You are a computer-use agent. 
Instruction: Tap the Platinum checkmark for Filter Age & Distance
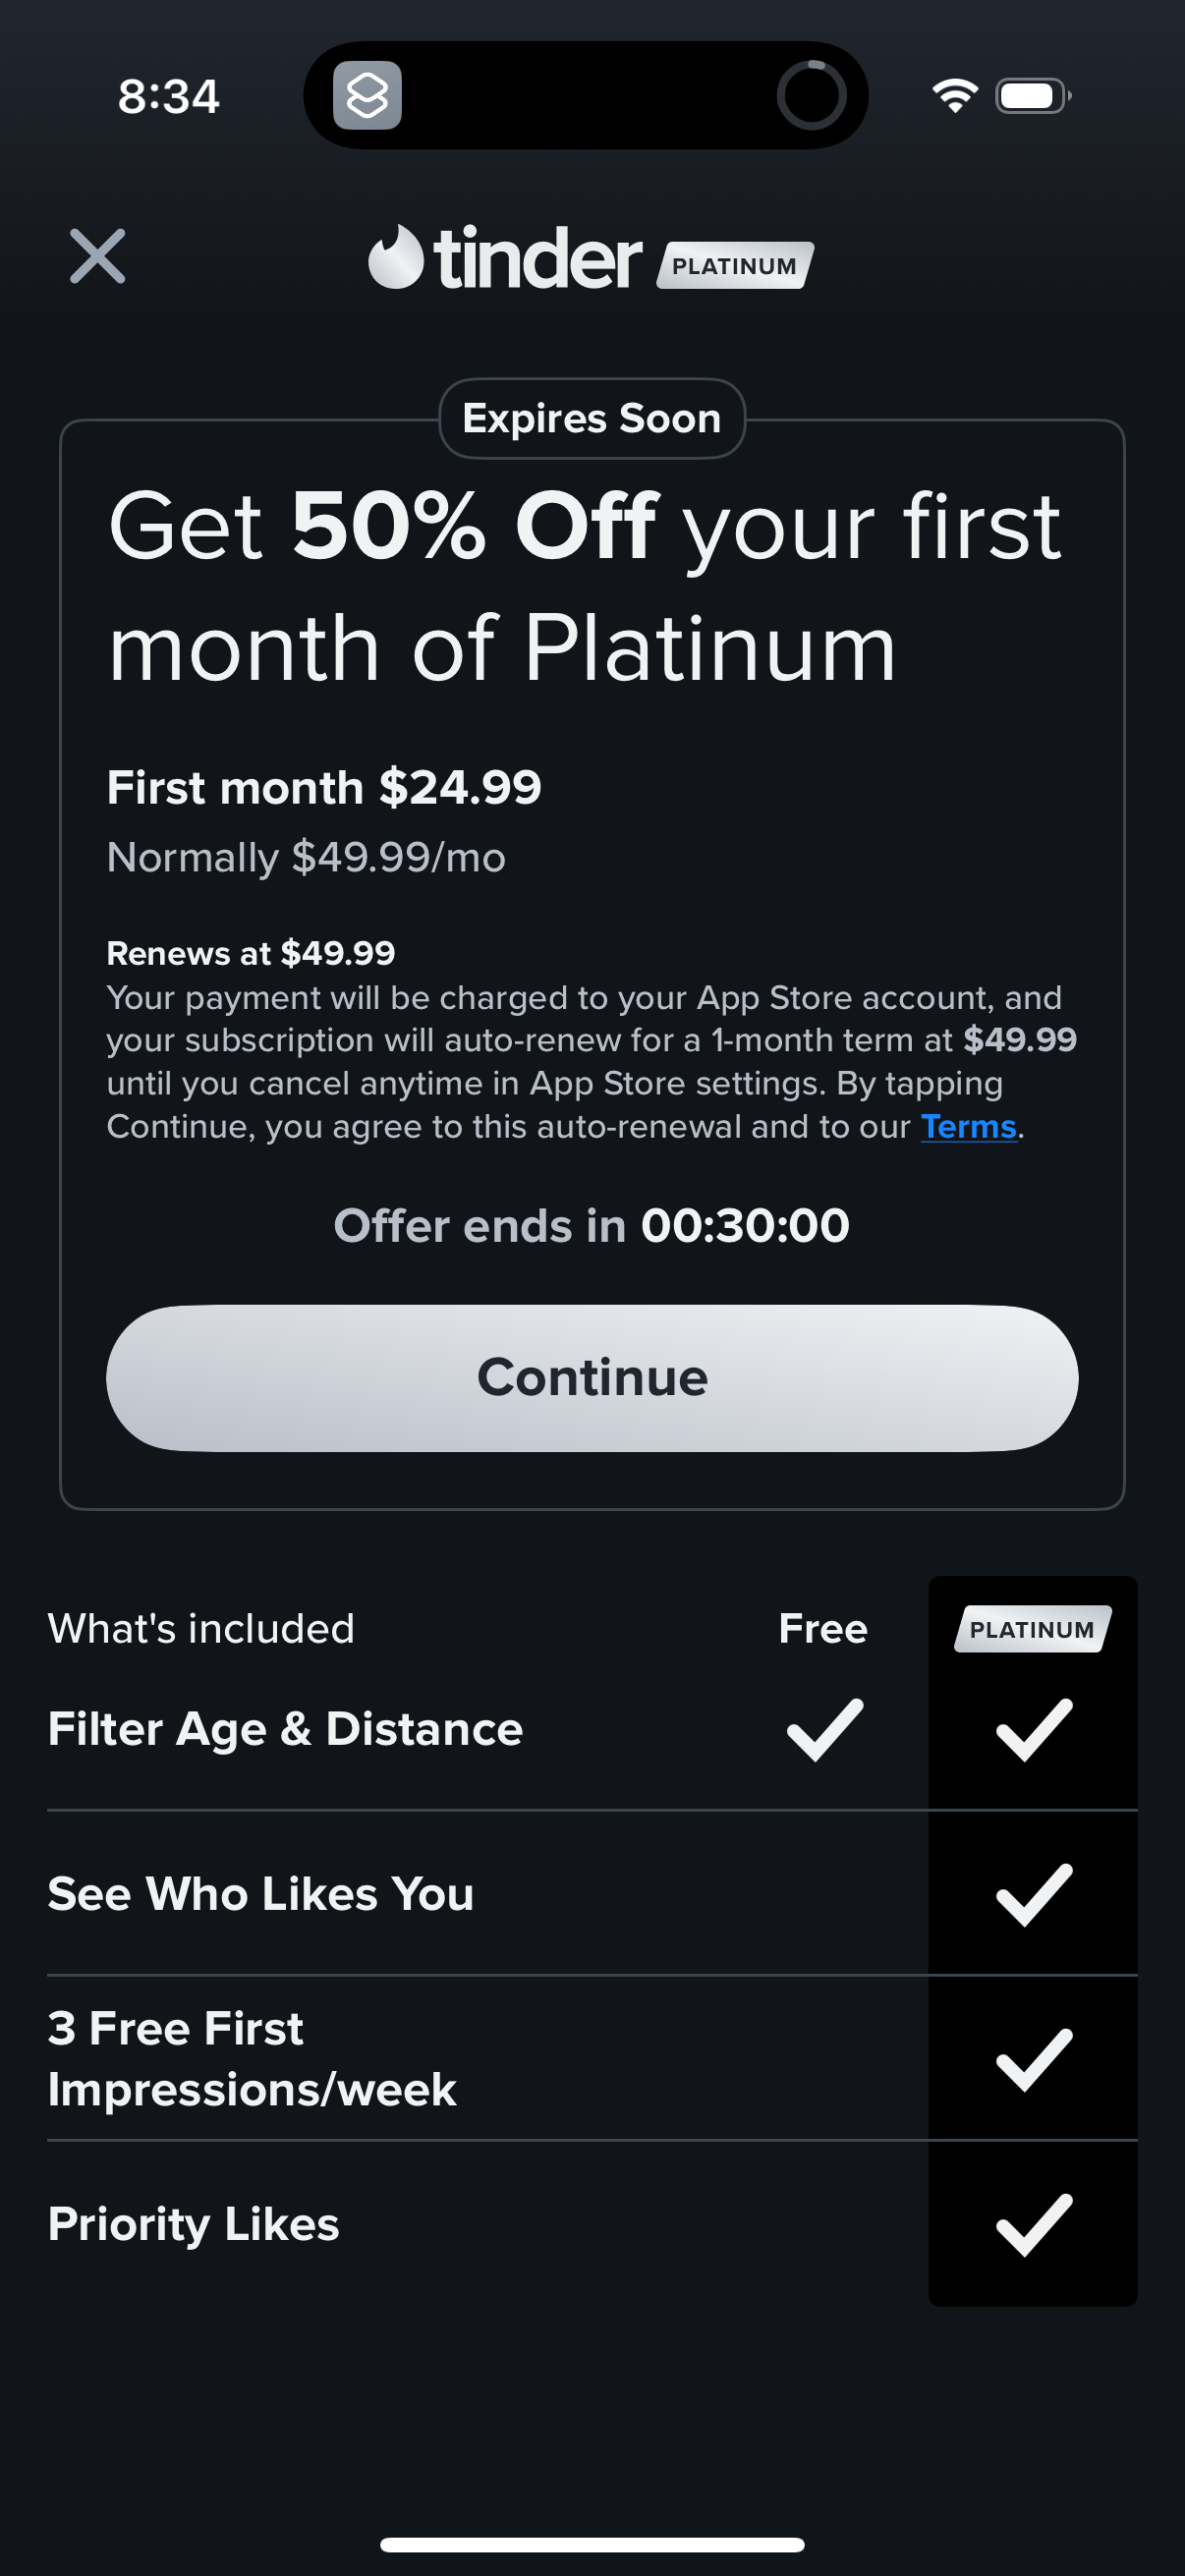[x=1033, y=1729]
